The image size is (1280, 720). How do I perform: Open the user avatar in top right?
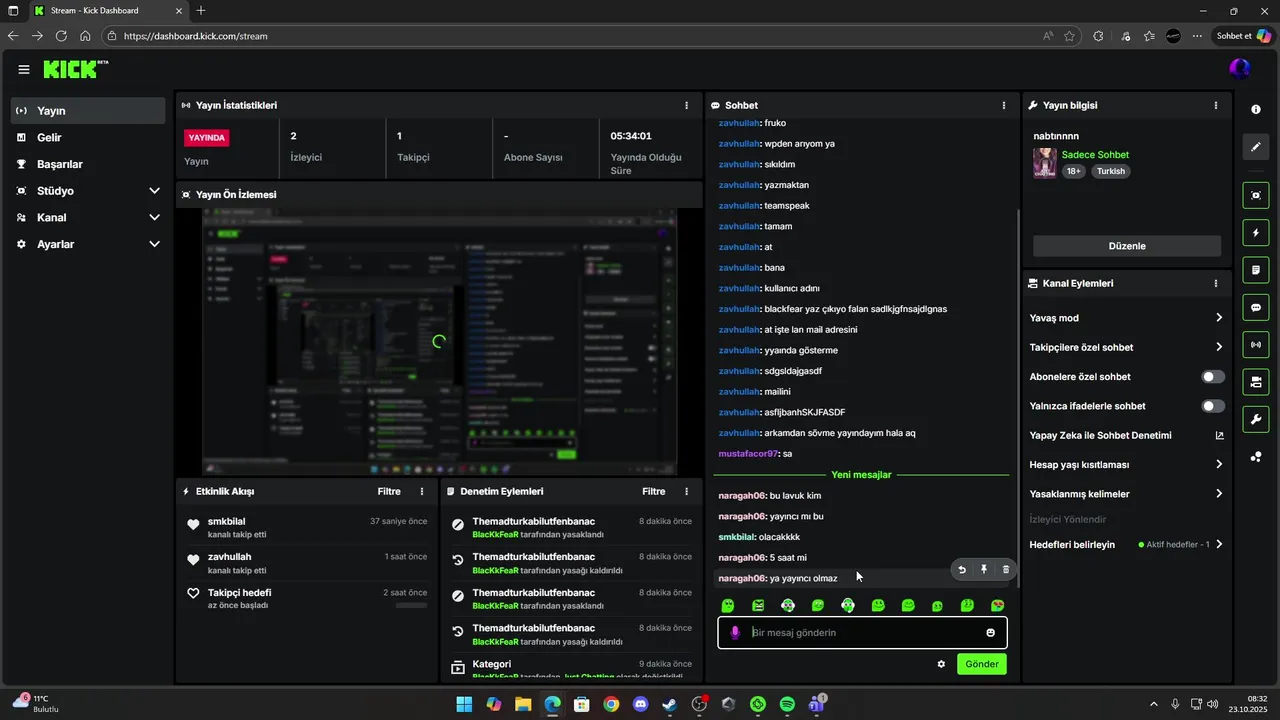pos(1239,68)
